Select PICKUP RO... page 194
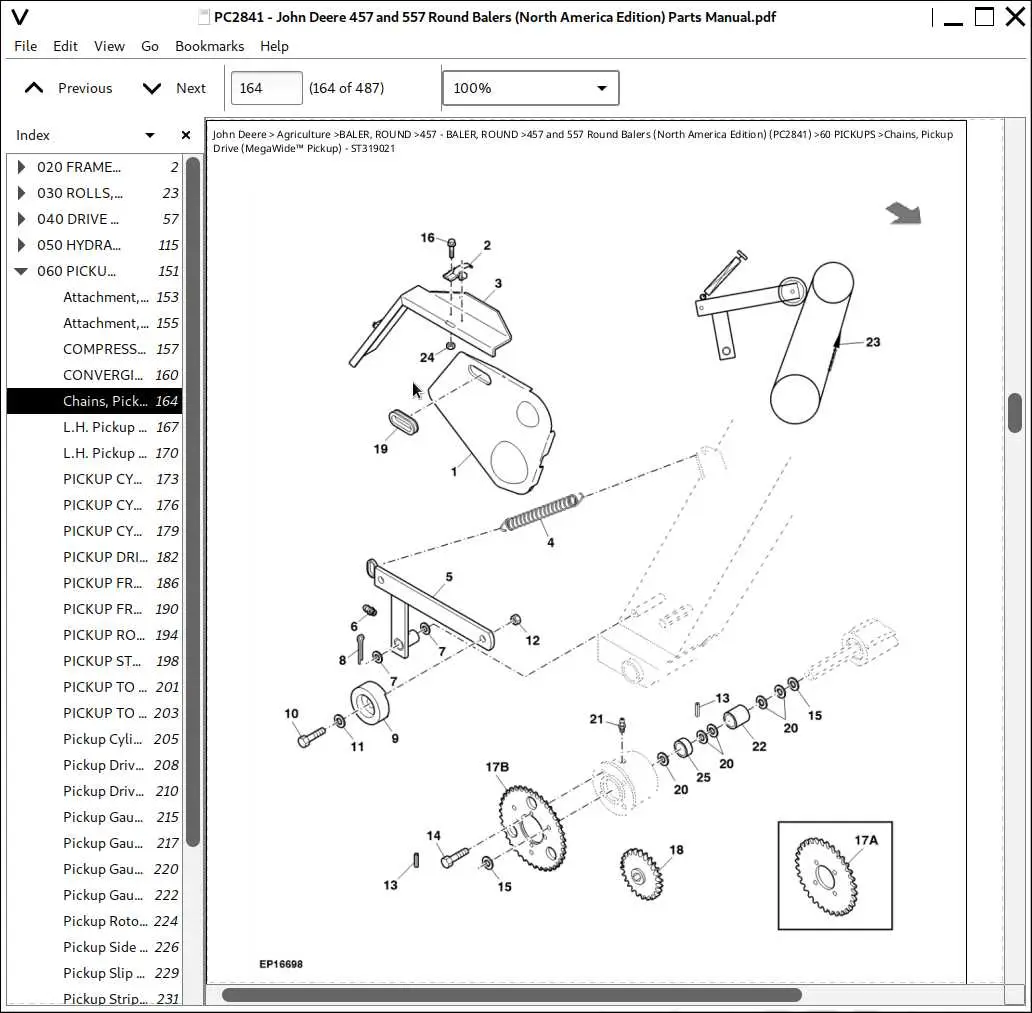 coord(94,635)
